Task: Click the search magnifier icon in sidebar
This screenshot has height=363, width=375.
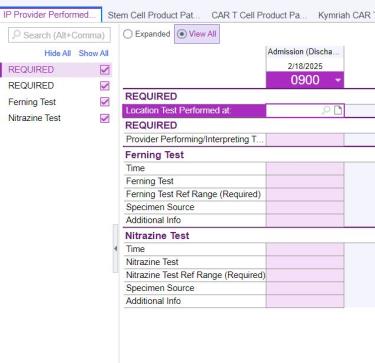Action: [x=16, y=35]
